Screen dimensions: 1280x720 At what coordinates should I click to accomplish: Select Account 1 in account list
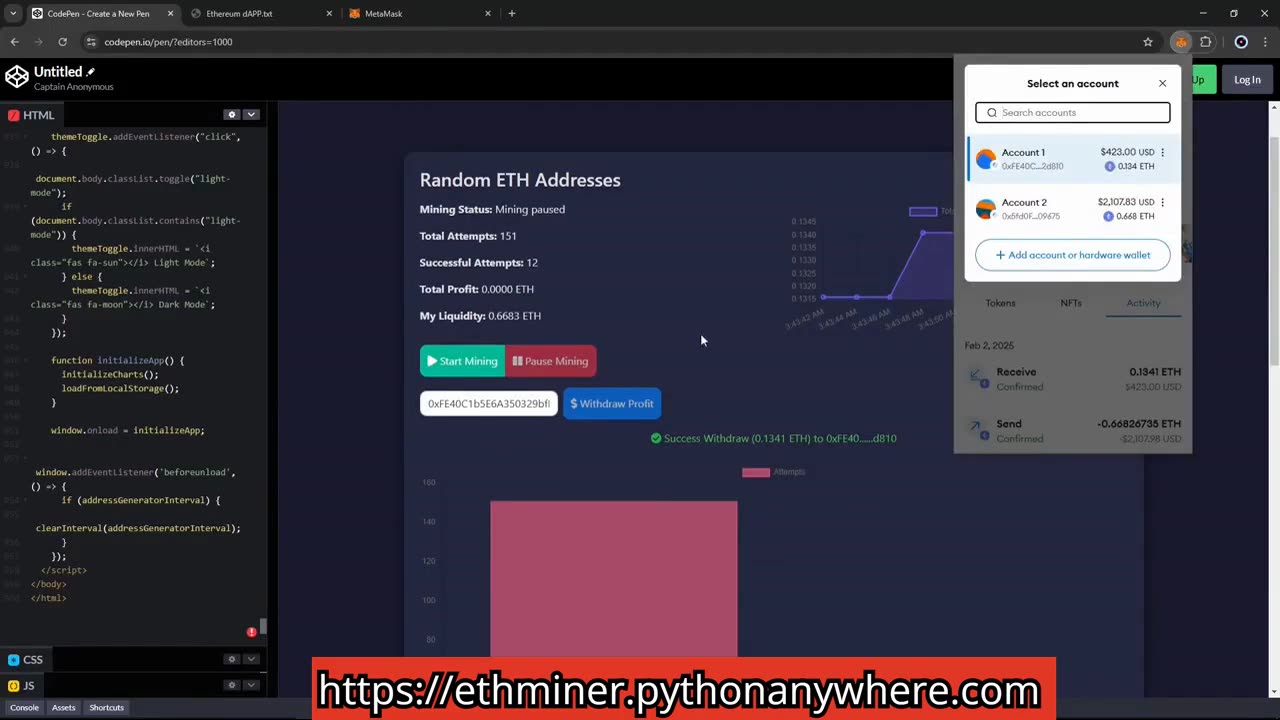(1073, 159)
